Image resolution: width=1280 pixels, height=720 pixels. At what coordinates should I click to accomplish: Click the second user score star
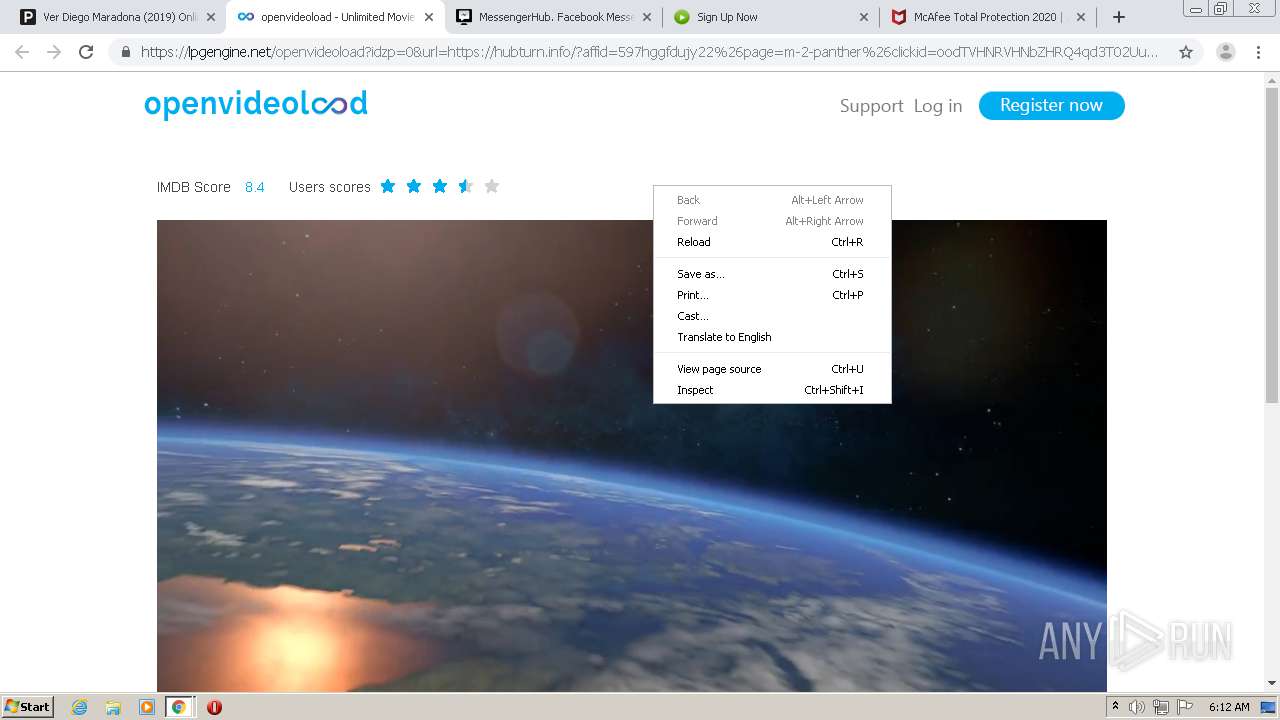414,186
